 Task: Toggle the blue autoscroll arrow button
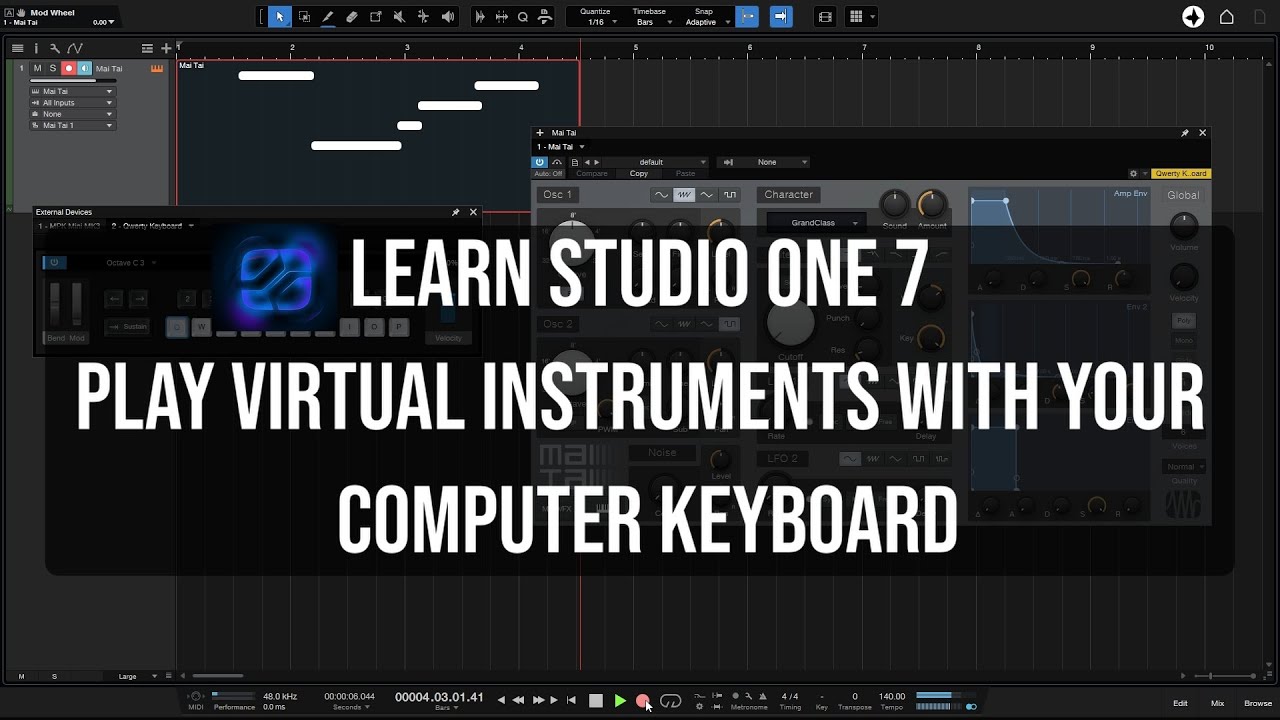point(781,16)
